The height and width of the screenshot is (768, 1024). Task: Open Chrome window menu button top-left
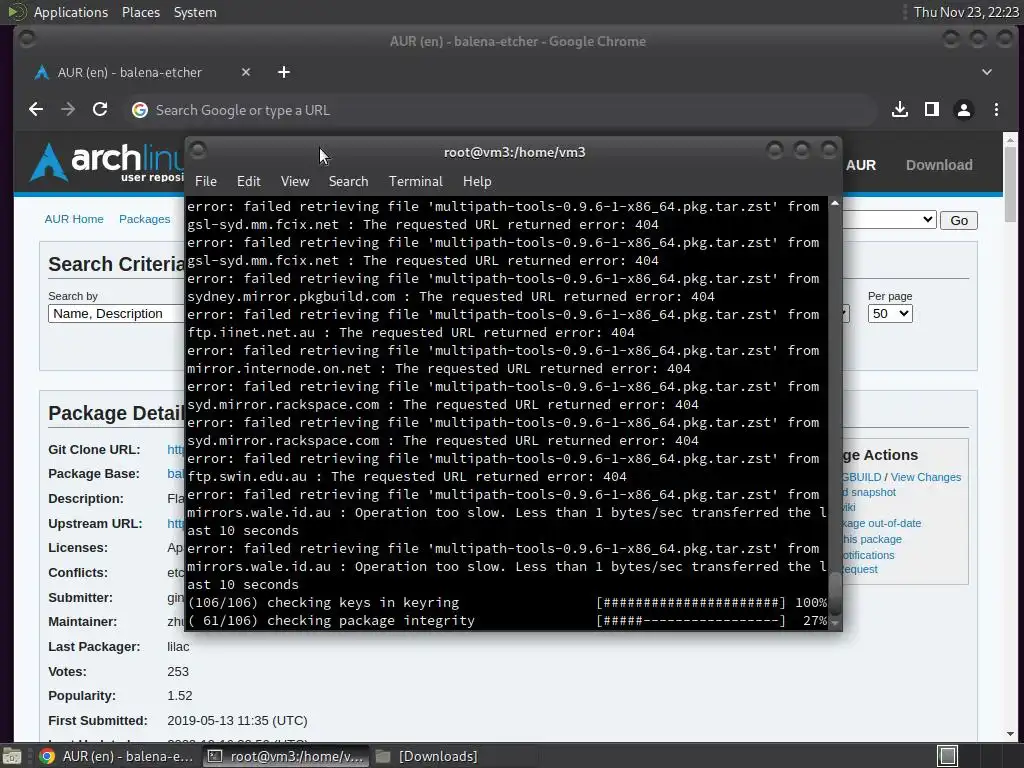pos(27,39)
